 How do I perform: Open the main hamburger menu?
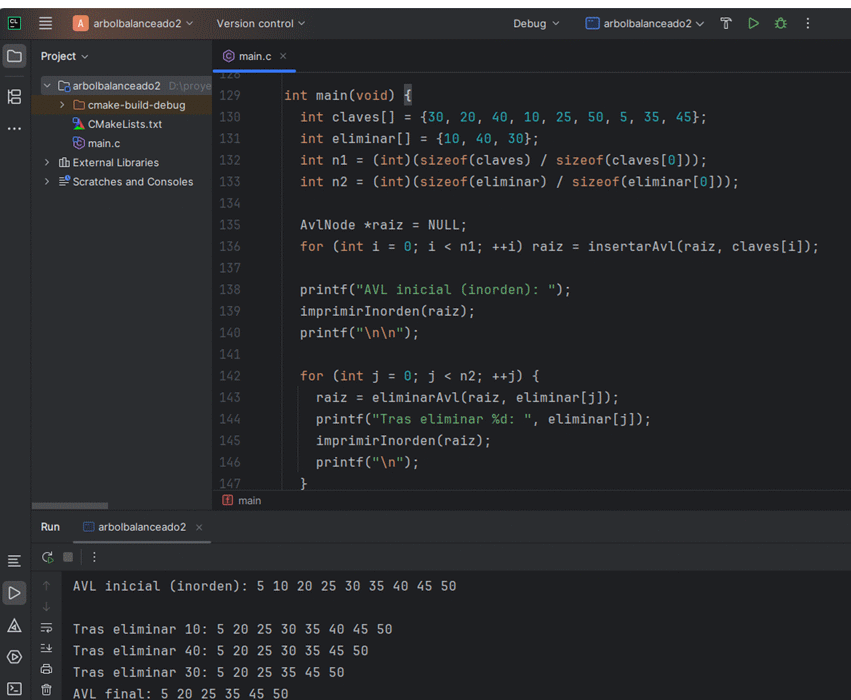click(x=46, y=23)
